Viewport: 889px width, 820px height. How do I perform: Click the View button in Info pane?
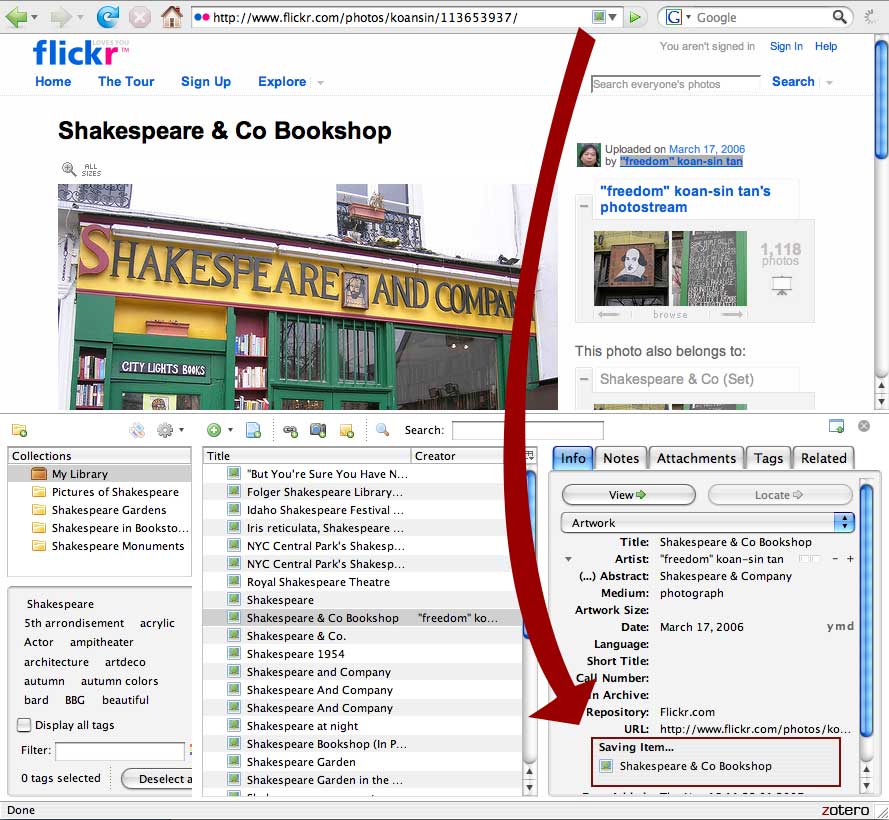pyautogui.click(x=628, y=495)
